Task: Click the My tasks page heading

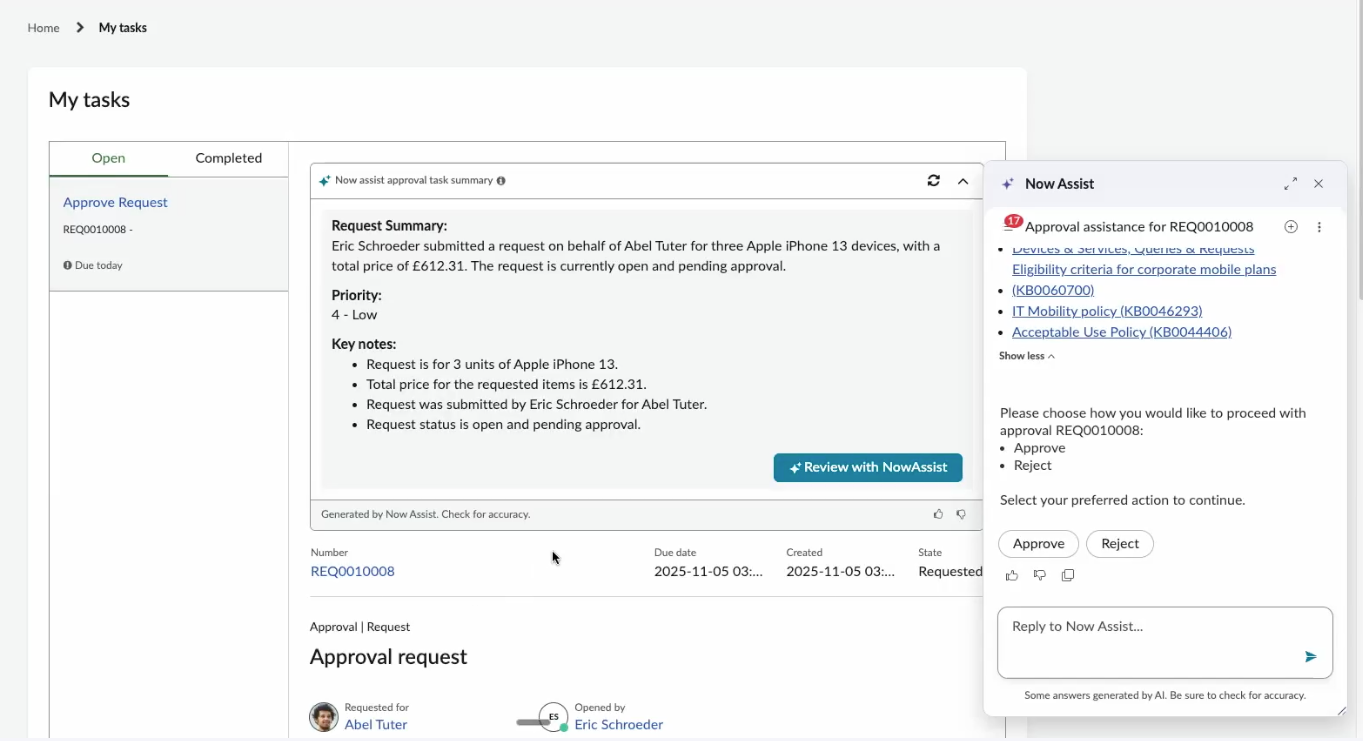Action: tap(89, 100)
